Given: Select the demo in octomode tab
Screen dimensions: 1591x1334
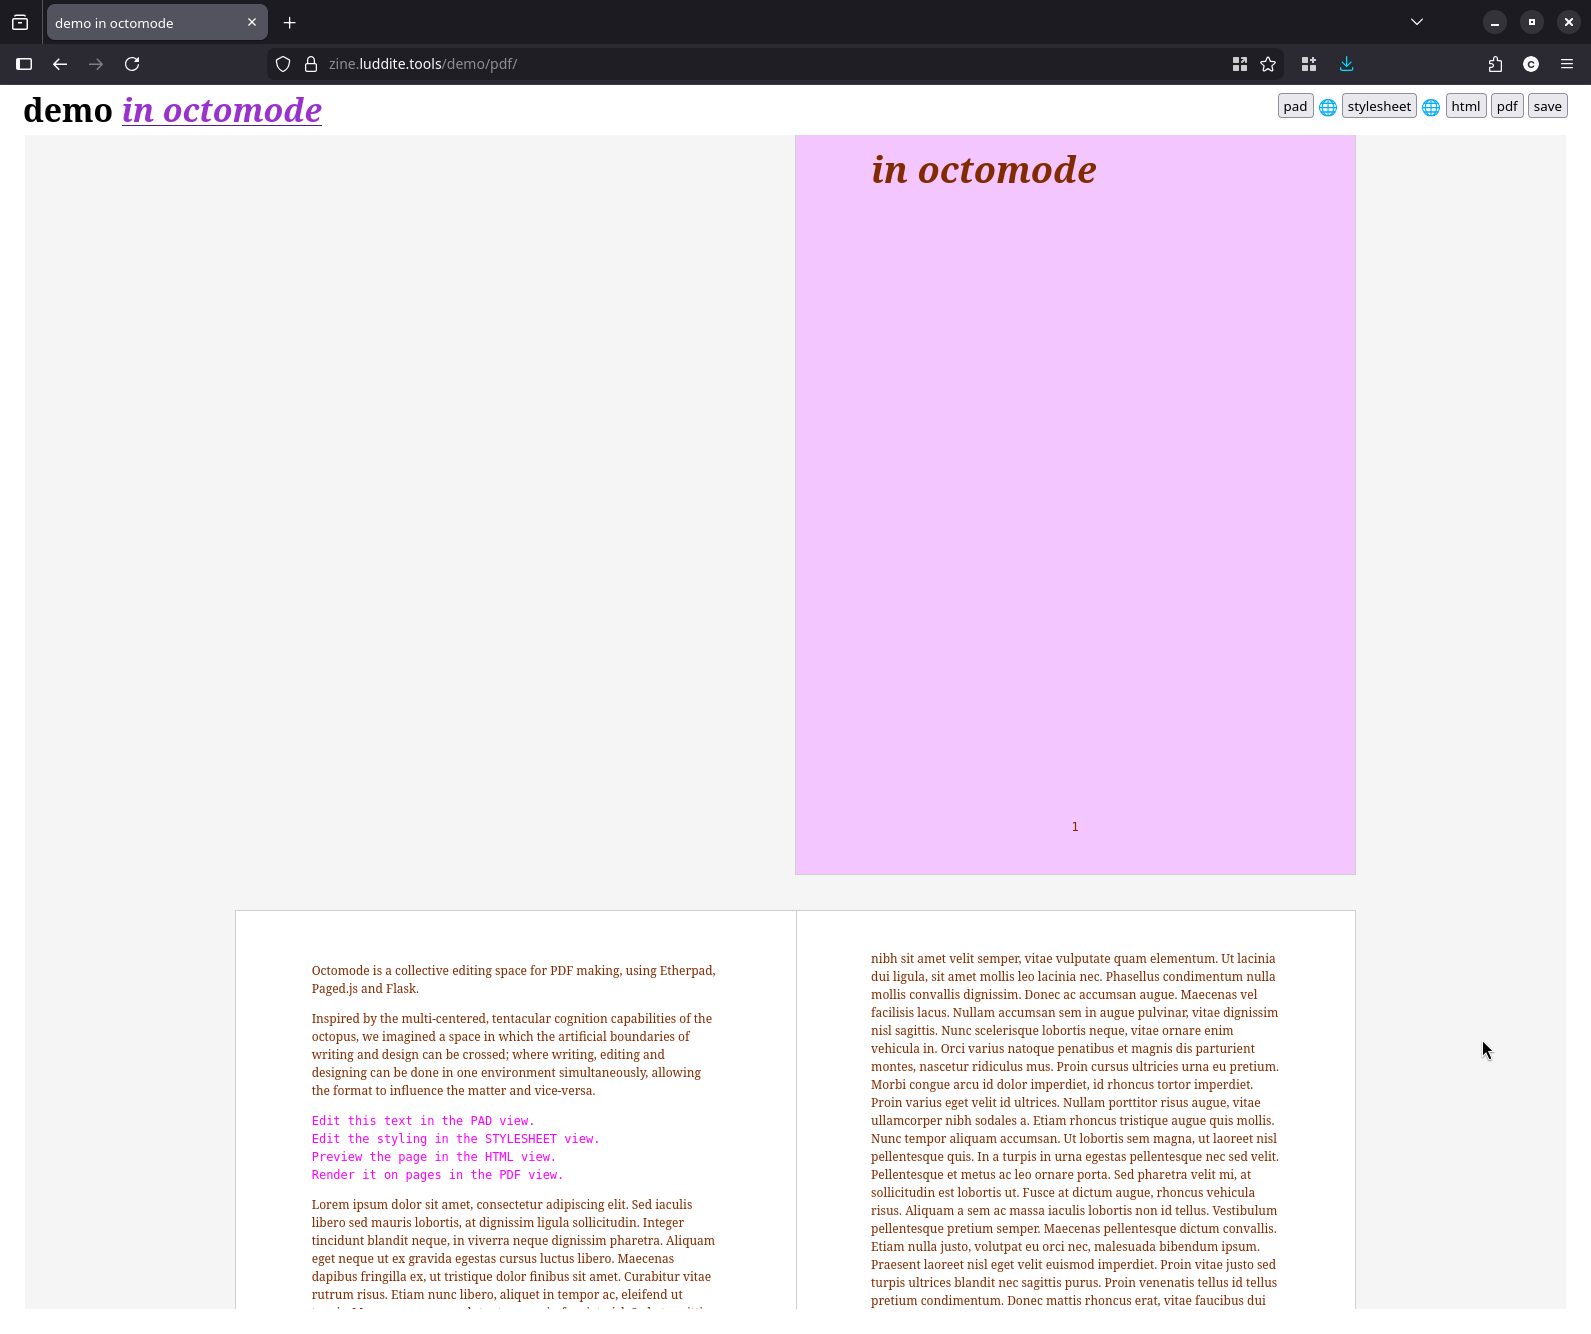Looking at the screenshot, I should [x=157, y=22].
